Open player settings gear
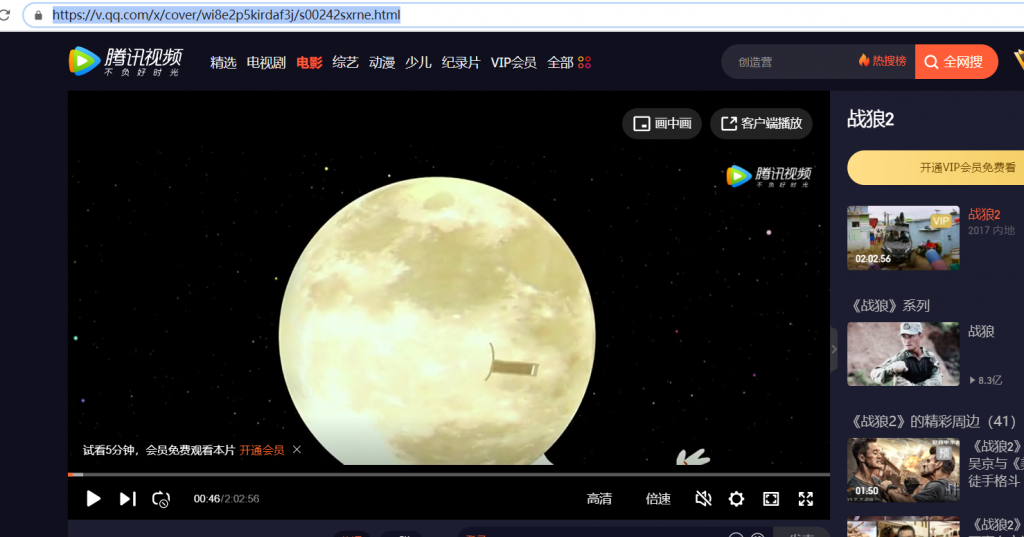Image resolution: width=1024 pixels, height=537 pixels. coord(736,498)
